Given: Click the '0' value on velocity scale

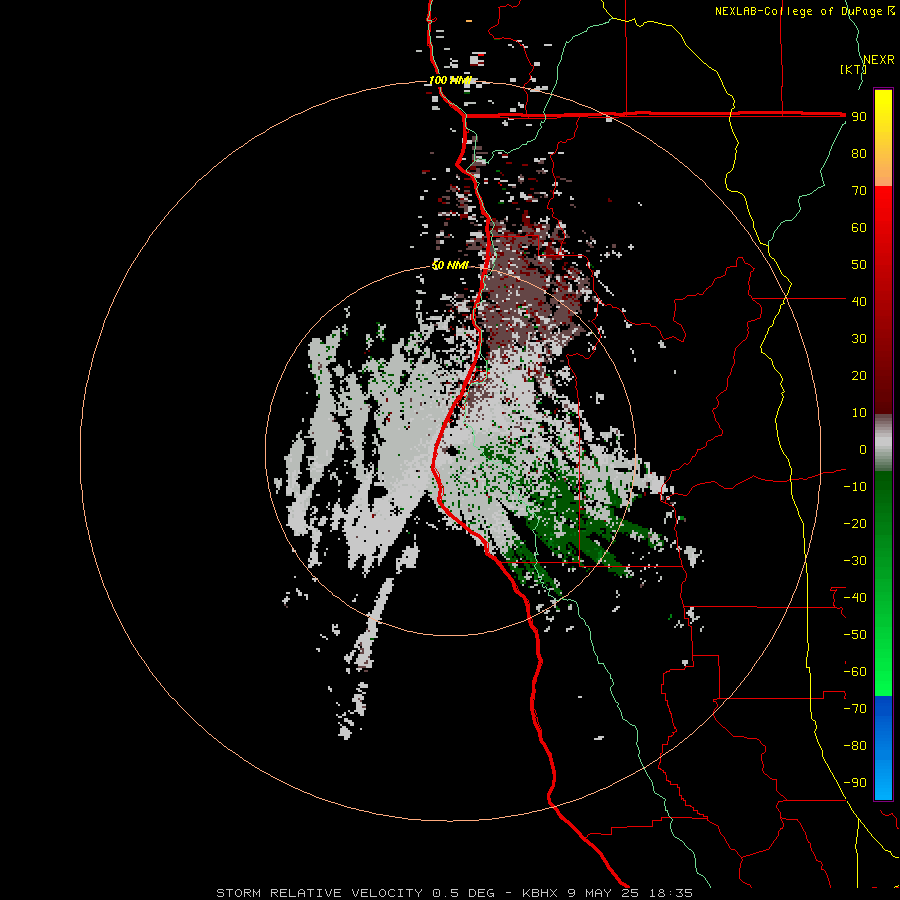Looking at the screenshot, I should click(863, 449).
